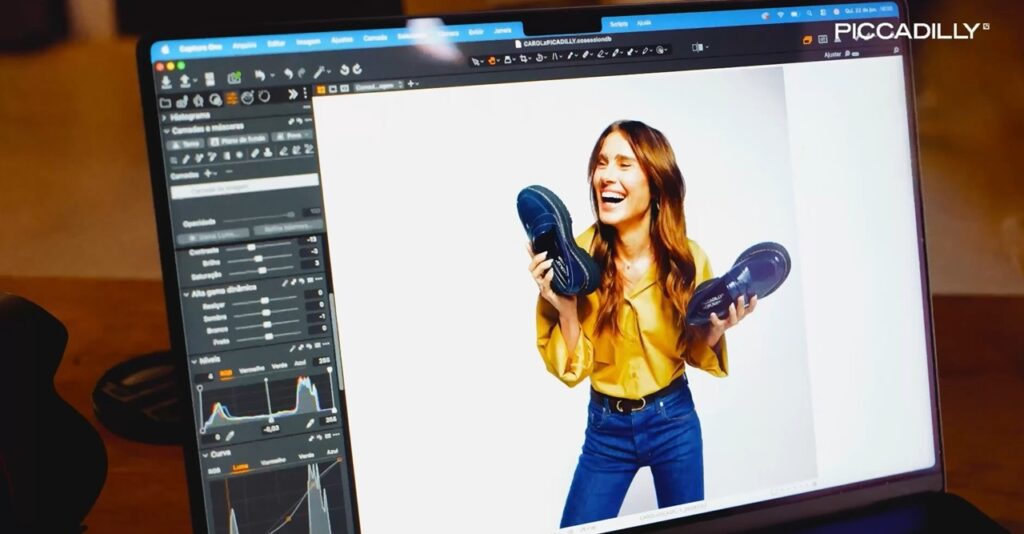The width and height of the screenshot is (1024, 534).
Task: Open the Imagem menu in the menu bar
Action: (x=308, y=42)
